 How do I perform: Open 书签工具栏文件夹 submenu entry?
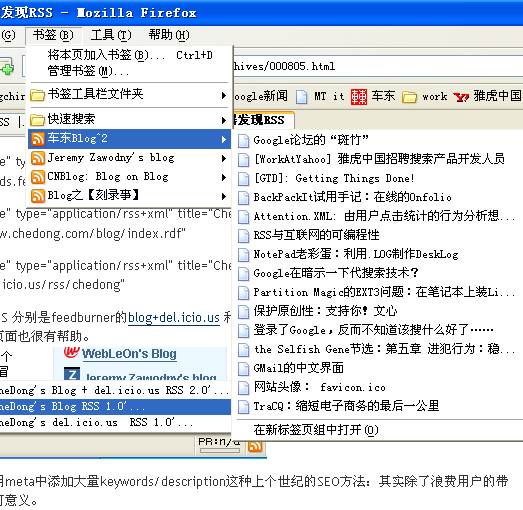[130, 94]
